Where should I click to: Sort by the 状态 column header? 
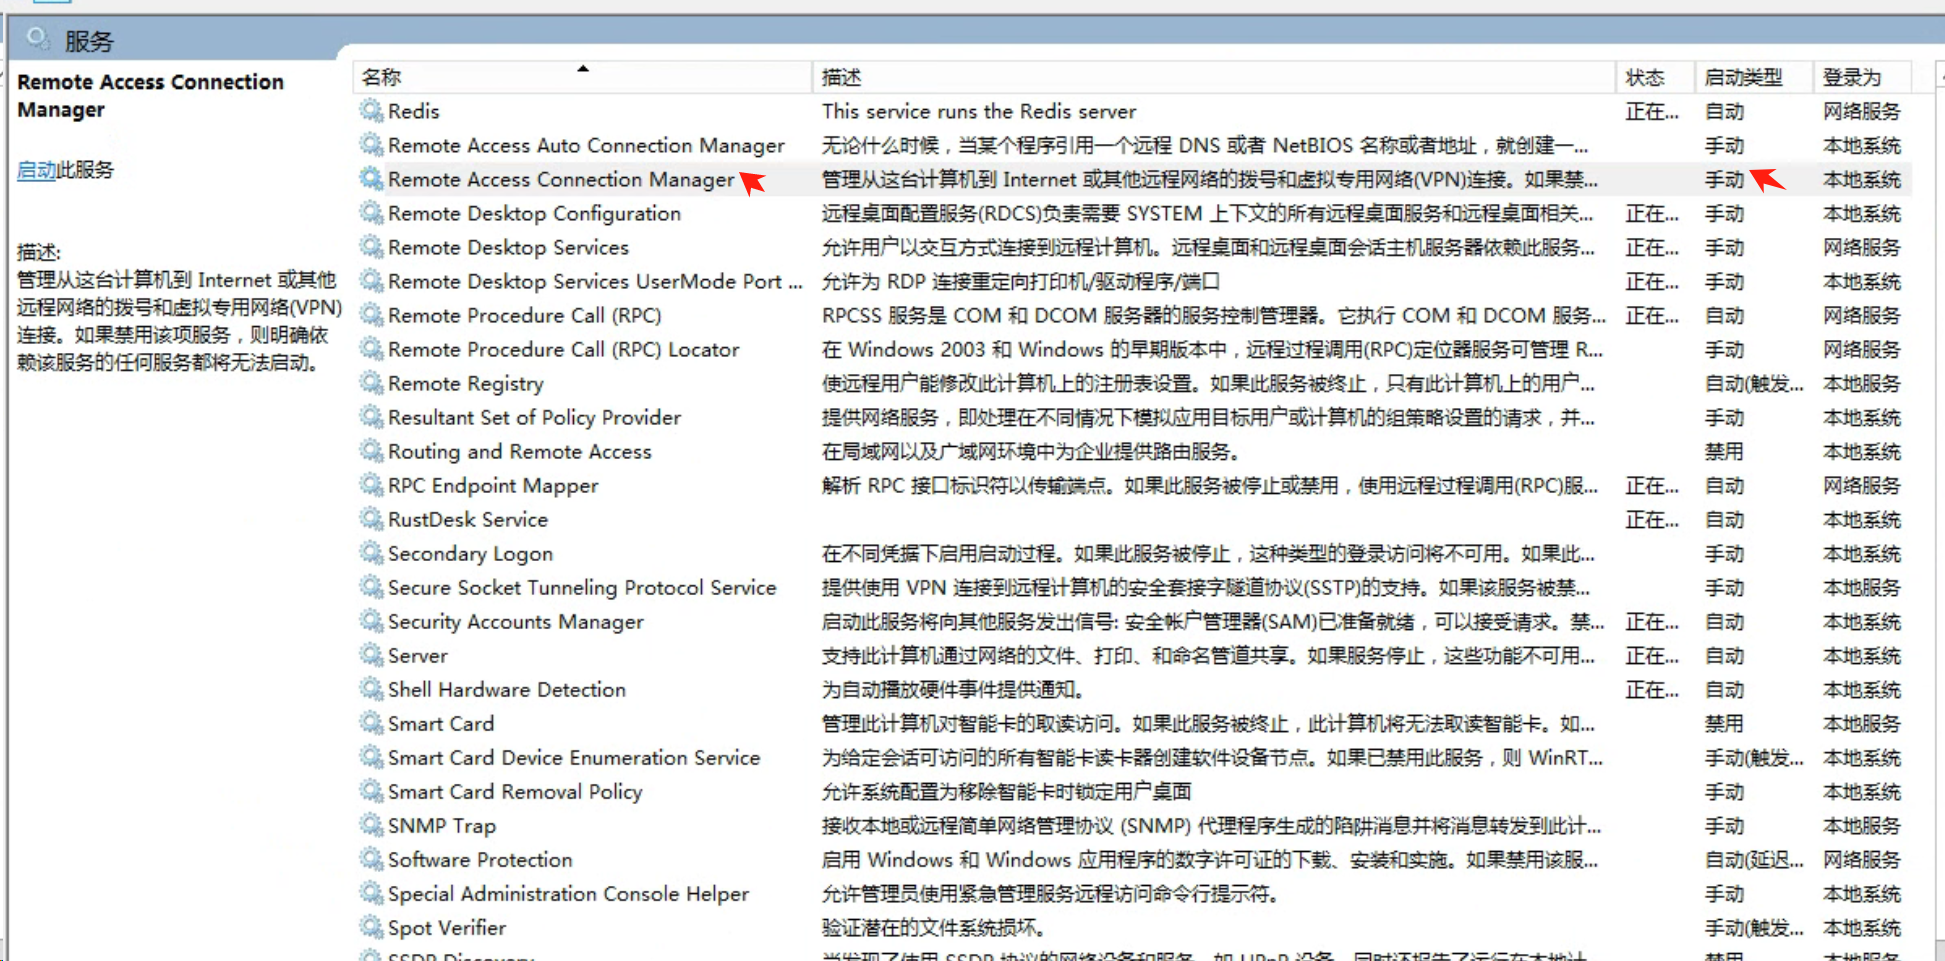tap(1655, 77)
